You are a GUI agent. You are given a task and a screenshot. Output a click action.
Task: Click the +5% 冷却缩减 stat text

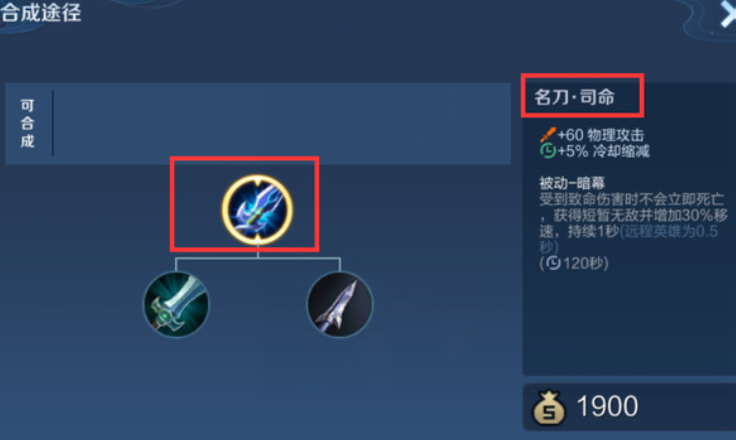click(603, 151)
